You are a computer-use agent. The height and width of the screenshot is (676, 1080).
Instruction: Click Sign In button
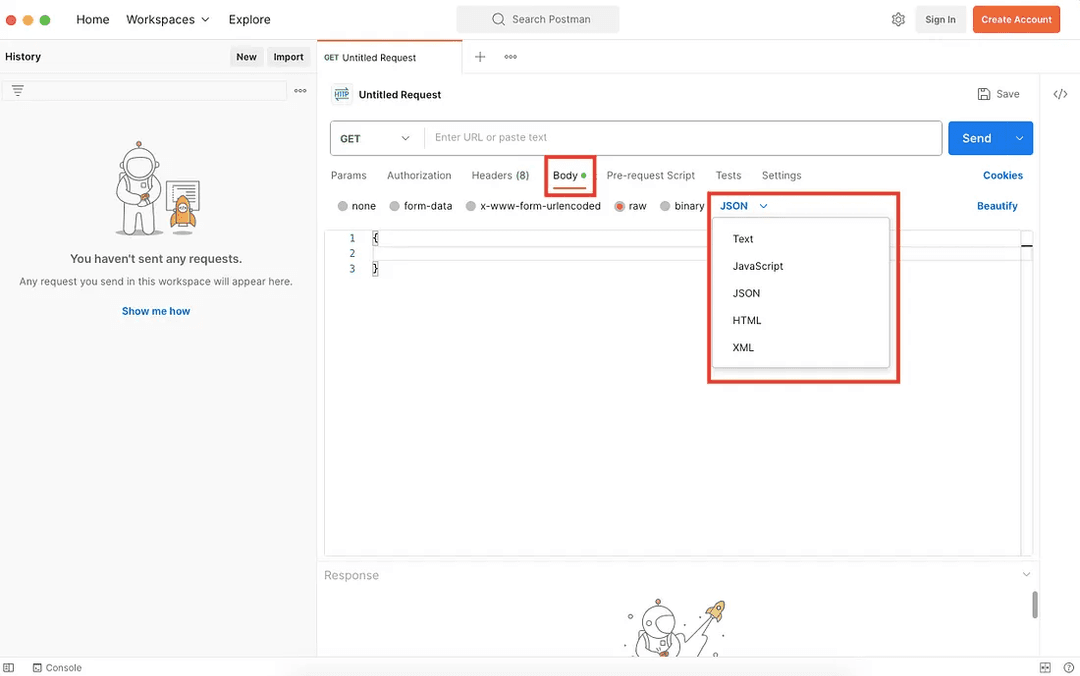pyautogui.click(x=940, y=19)
